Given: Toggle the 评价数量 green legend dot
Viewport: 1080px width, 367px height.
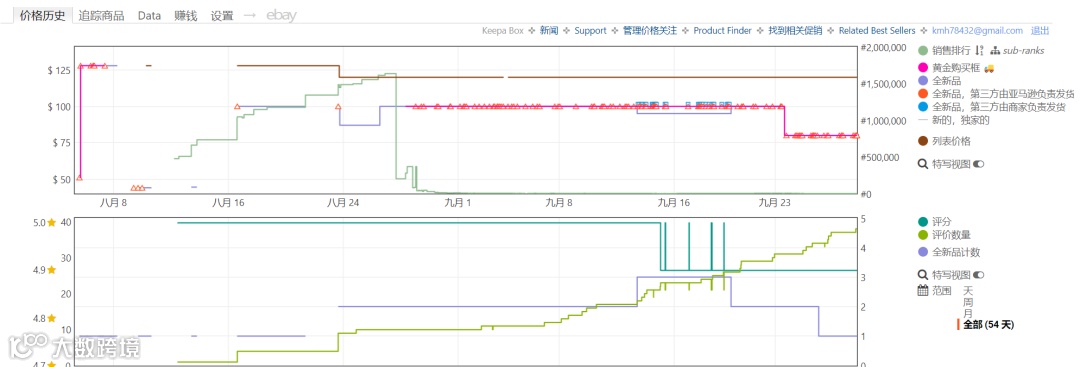Looking at the screenshot, I should coord(924,235).
